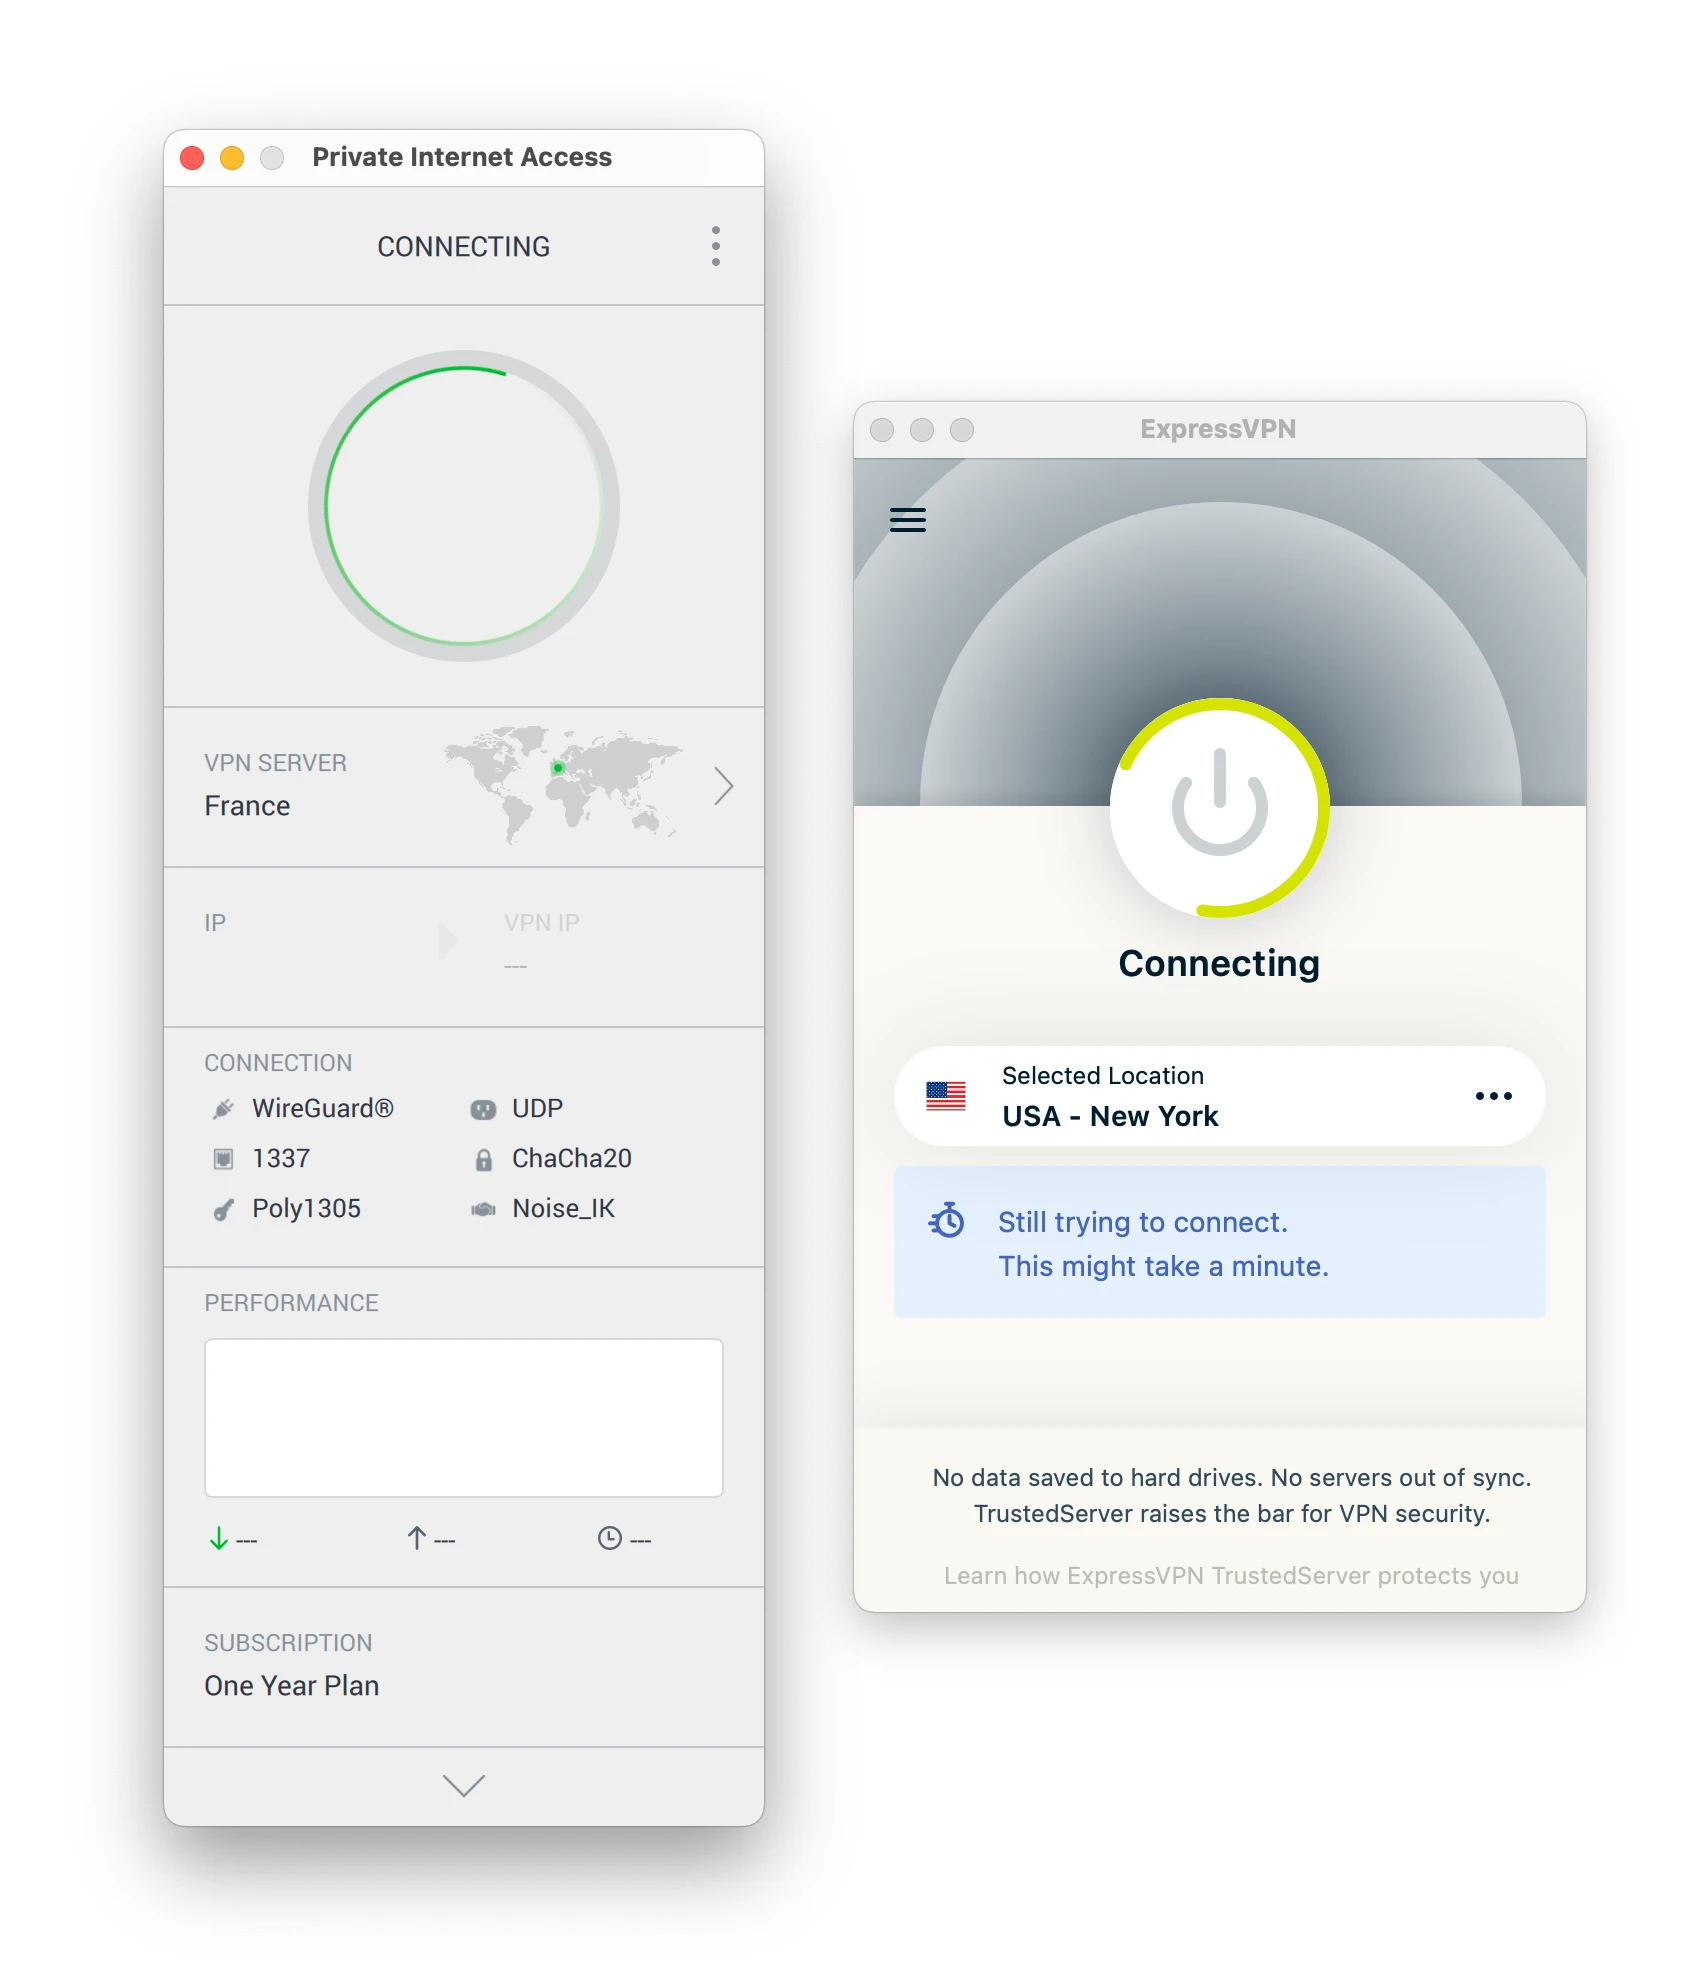
Task: Click the world map server thumbnail
Action: point(564,784)
